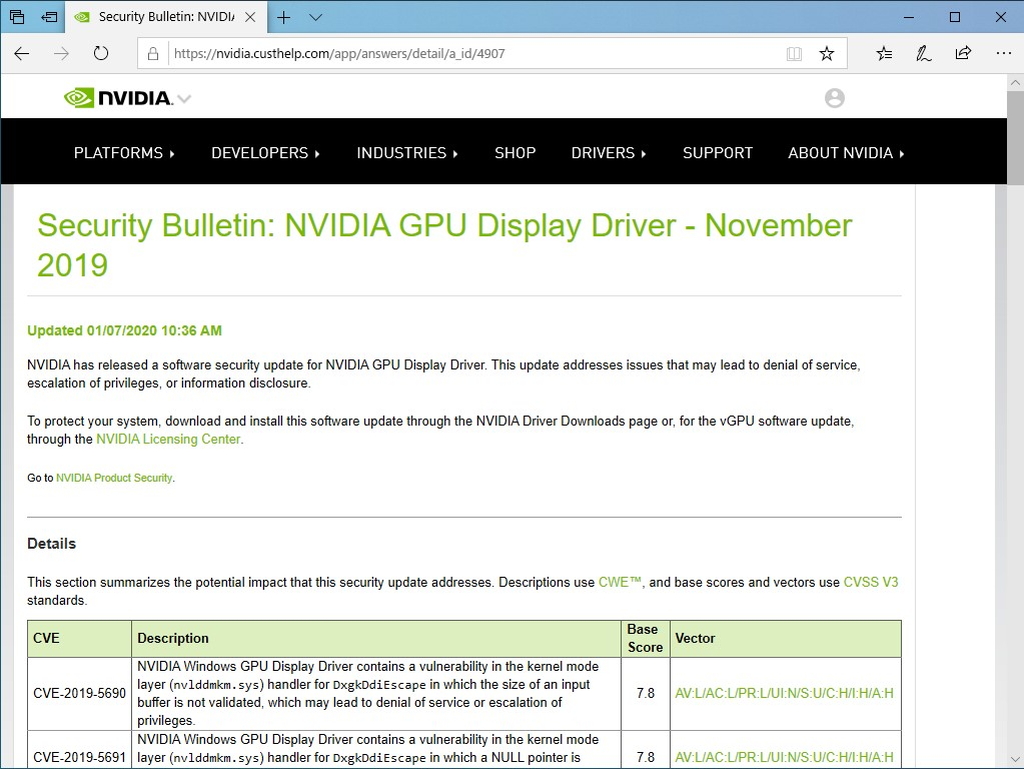Click the CVE-2019-5690 cell
Screen dimensions: 1024x769
tap(80, 693)
